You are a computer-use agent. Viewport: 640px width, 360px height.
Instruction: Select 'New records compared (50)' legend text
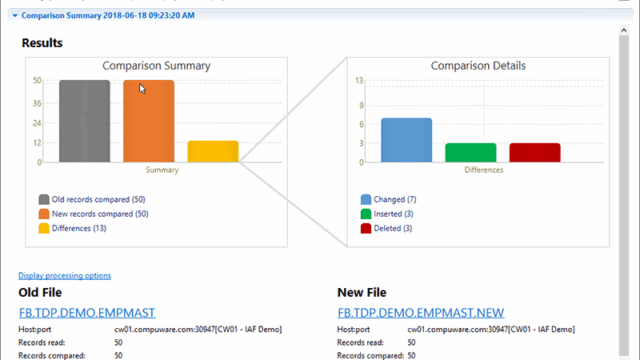point(100,214)
